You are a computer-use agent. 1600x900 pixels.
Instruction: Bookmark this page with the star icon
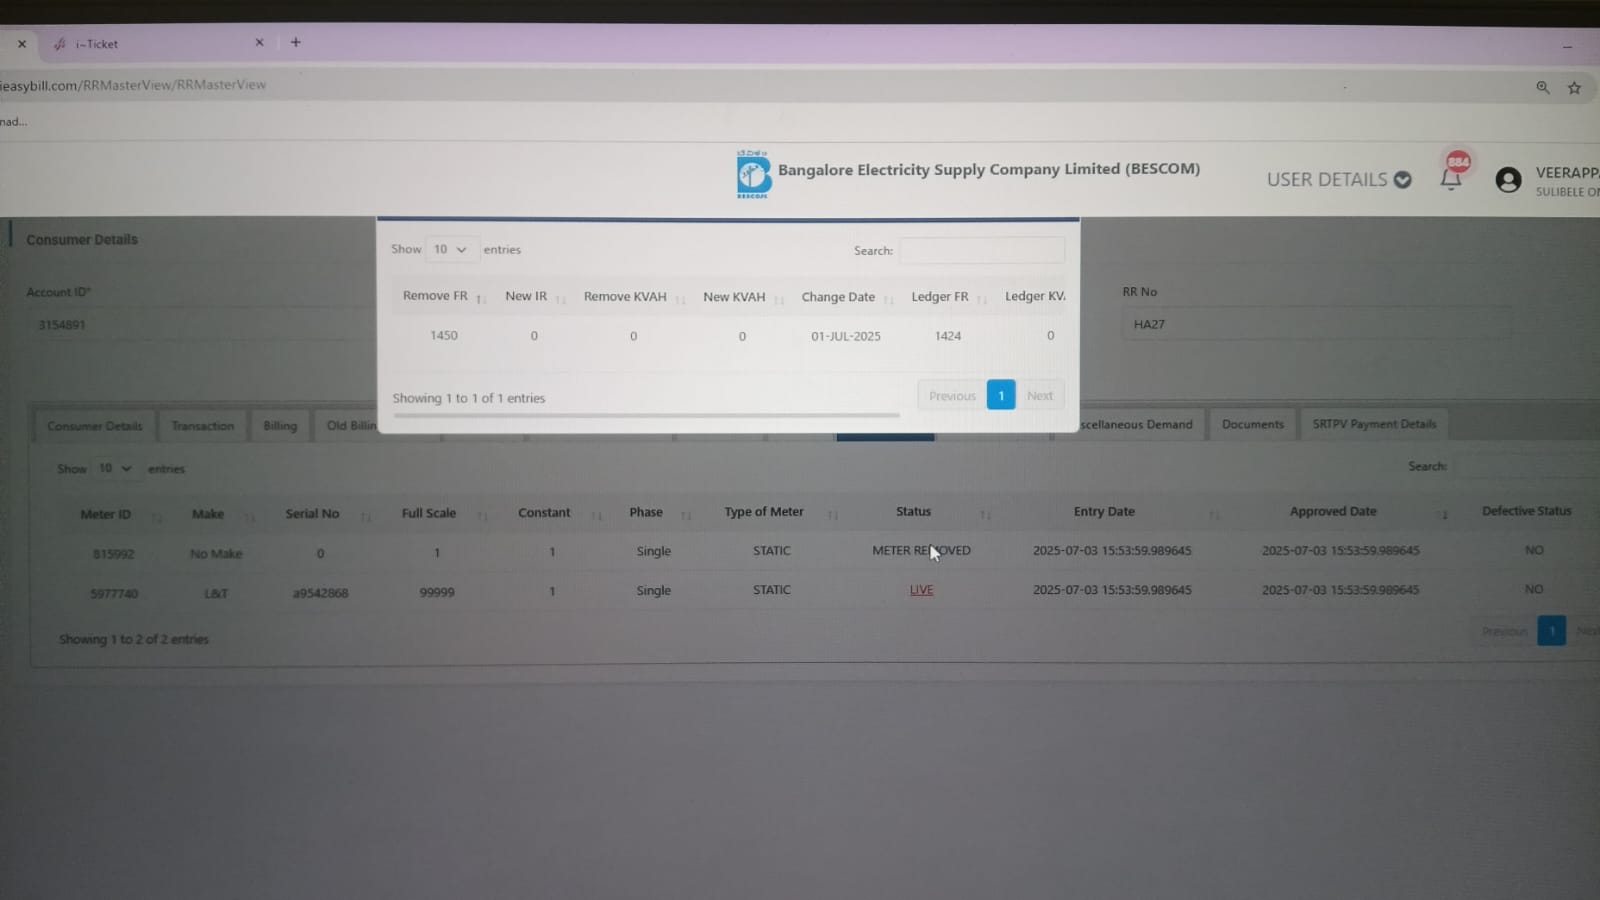tap(1574, 88)
